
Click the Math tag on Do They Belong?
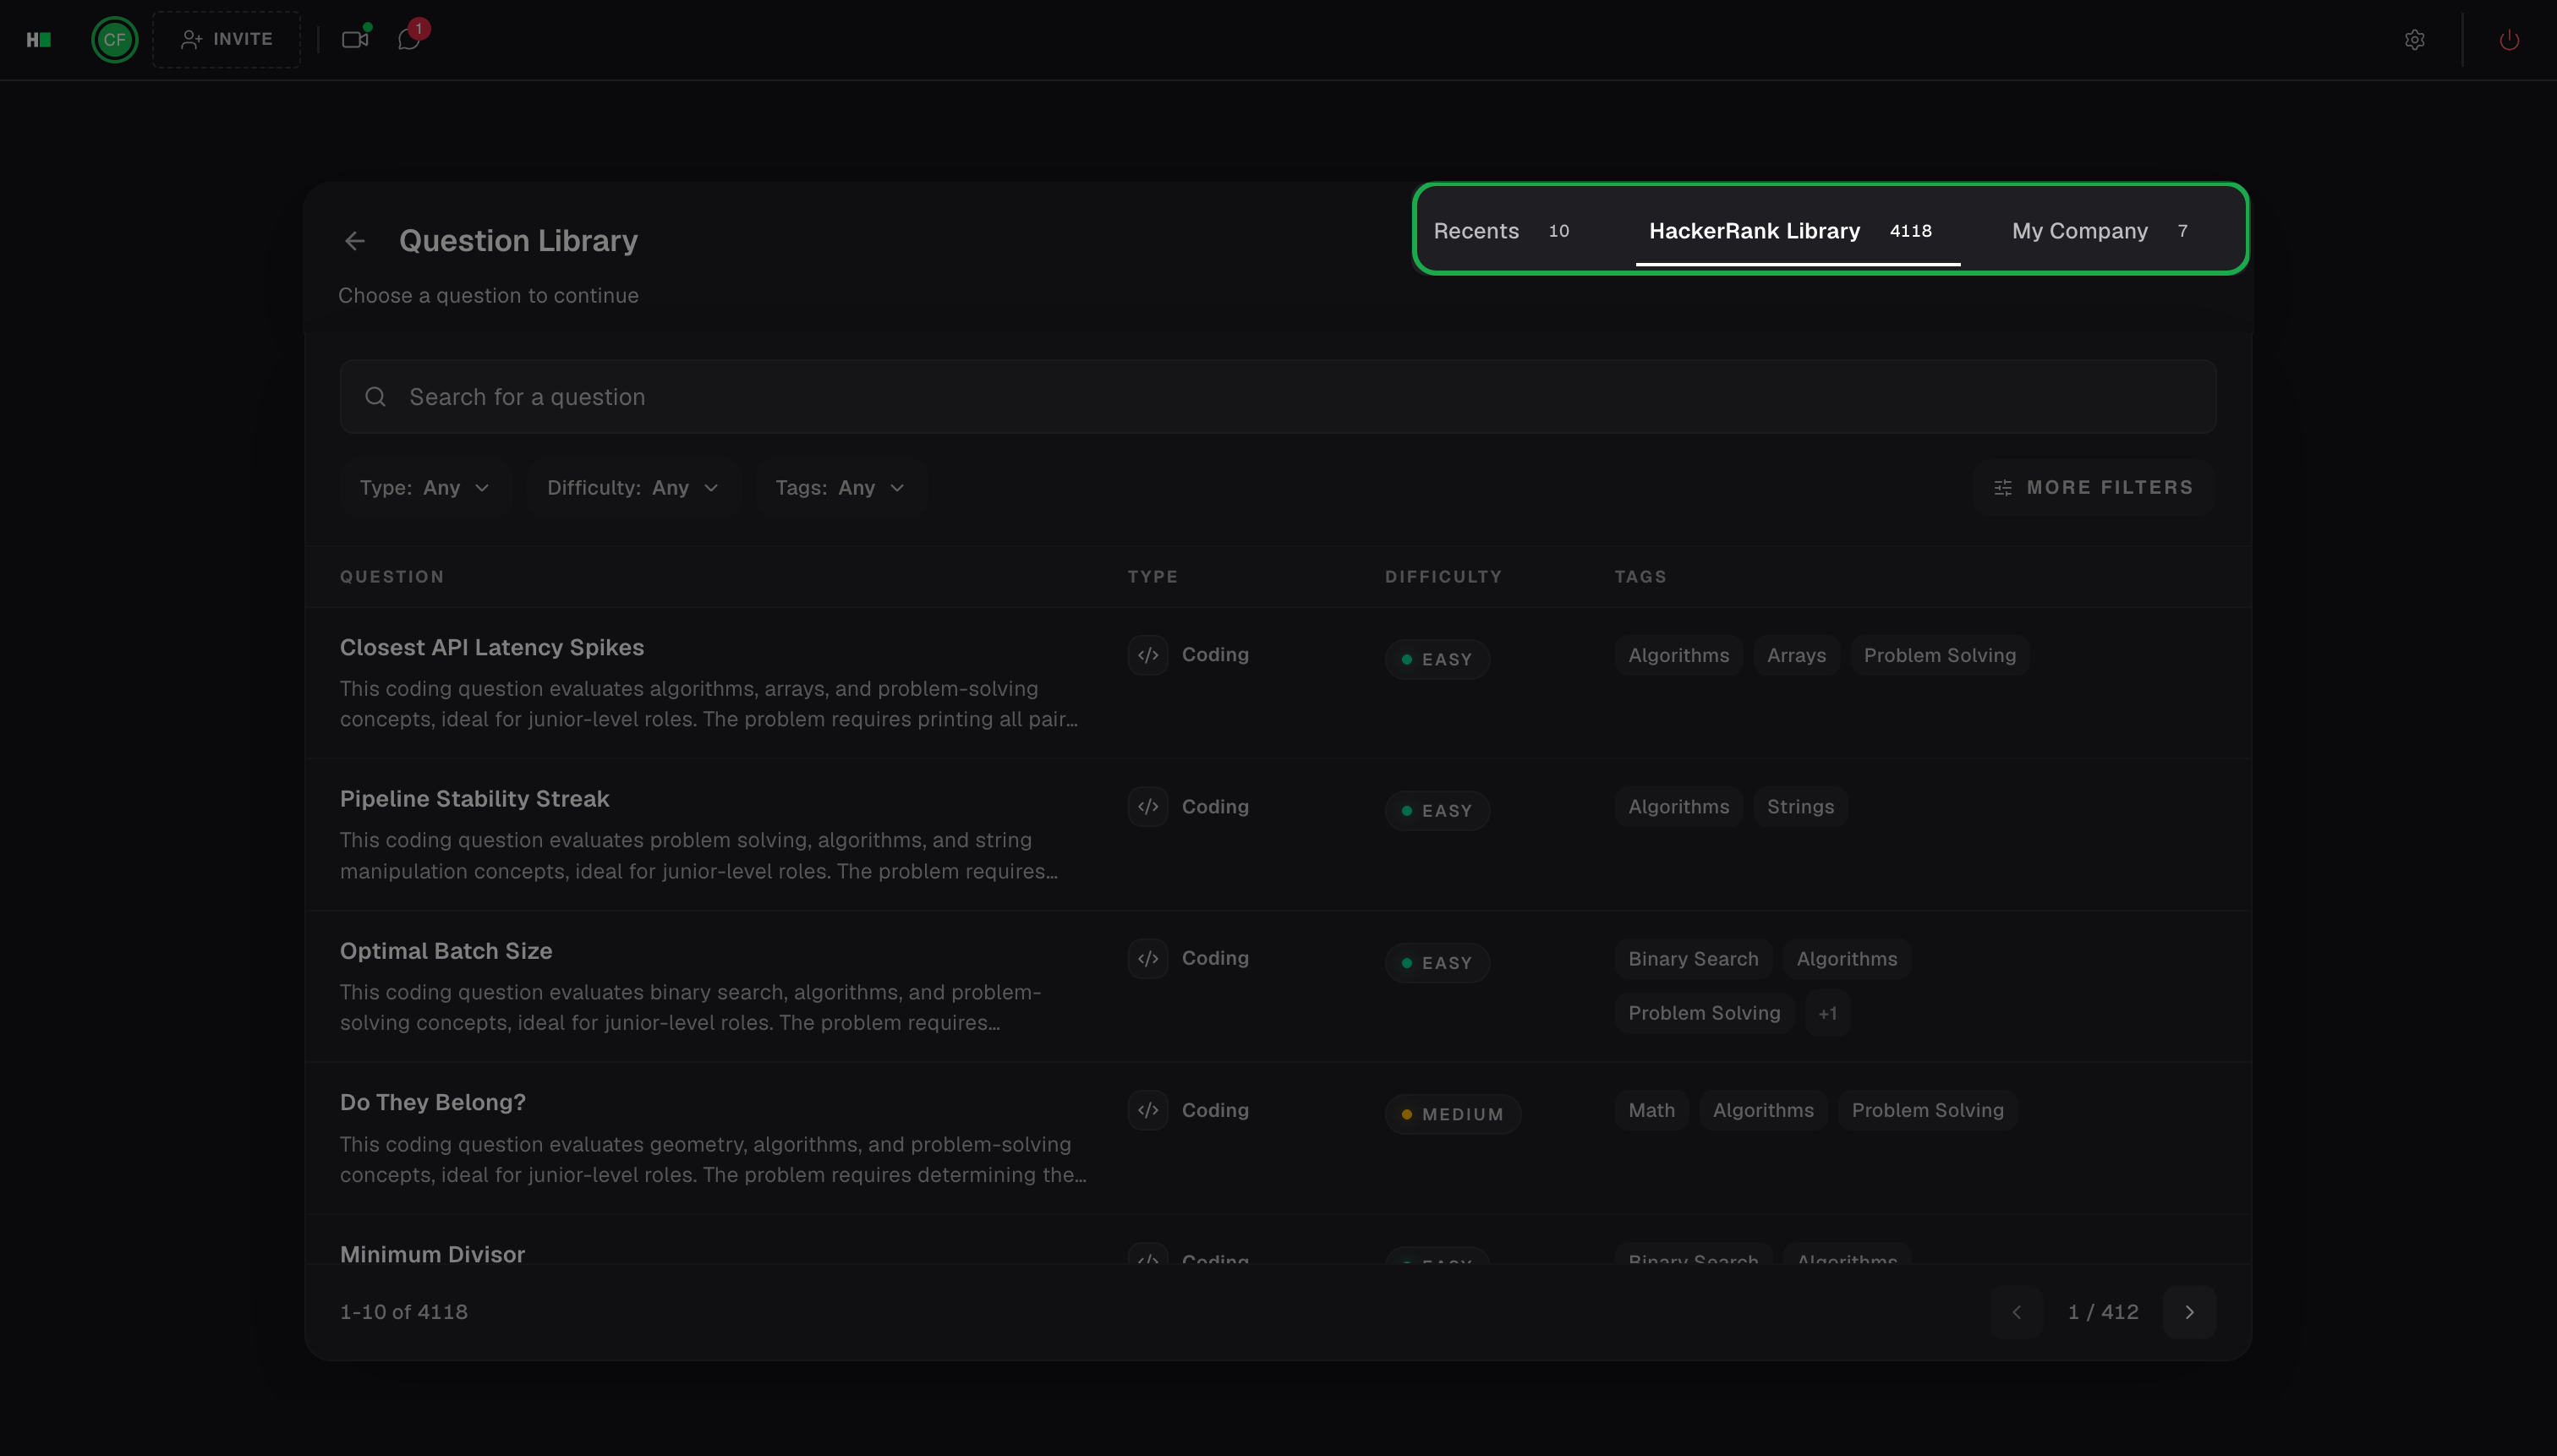pos(1651,1111)
